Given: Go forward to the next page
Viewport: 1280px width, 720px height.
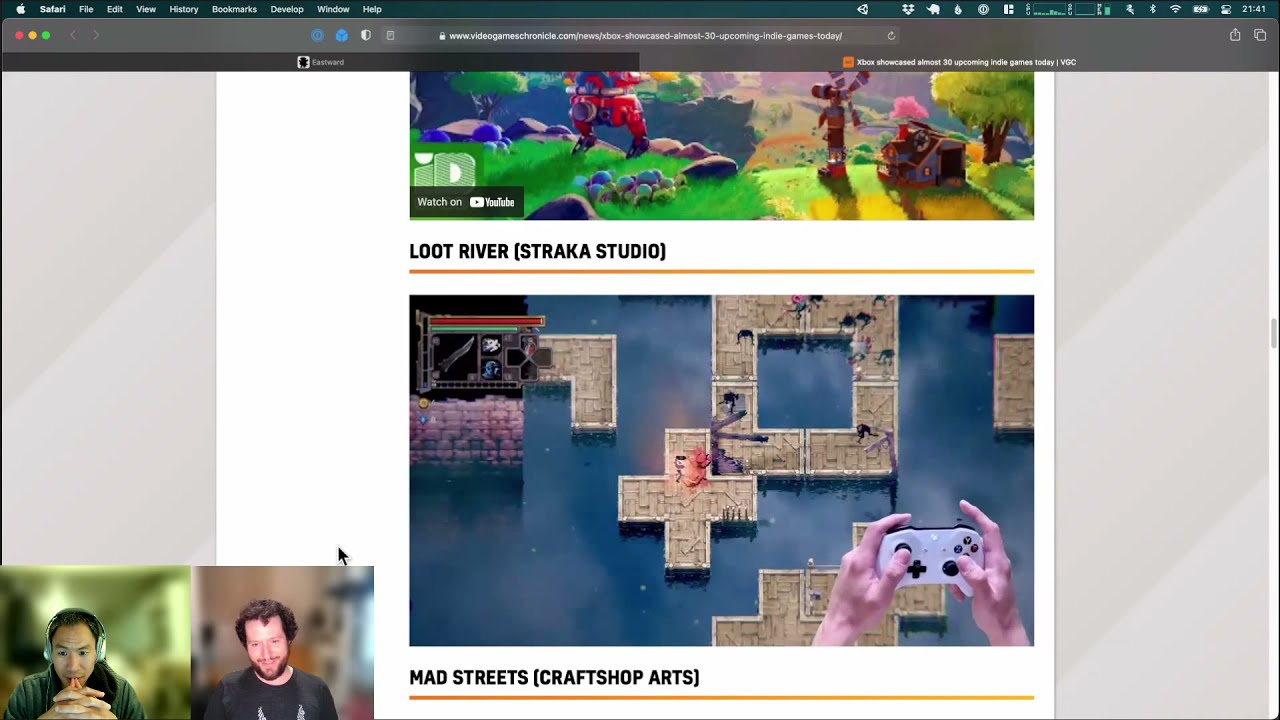Looking at the screenshot, I should coord(96,35).
